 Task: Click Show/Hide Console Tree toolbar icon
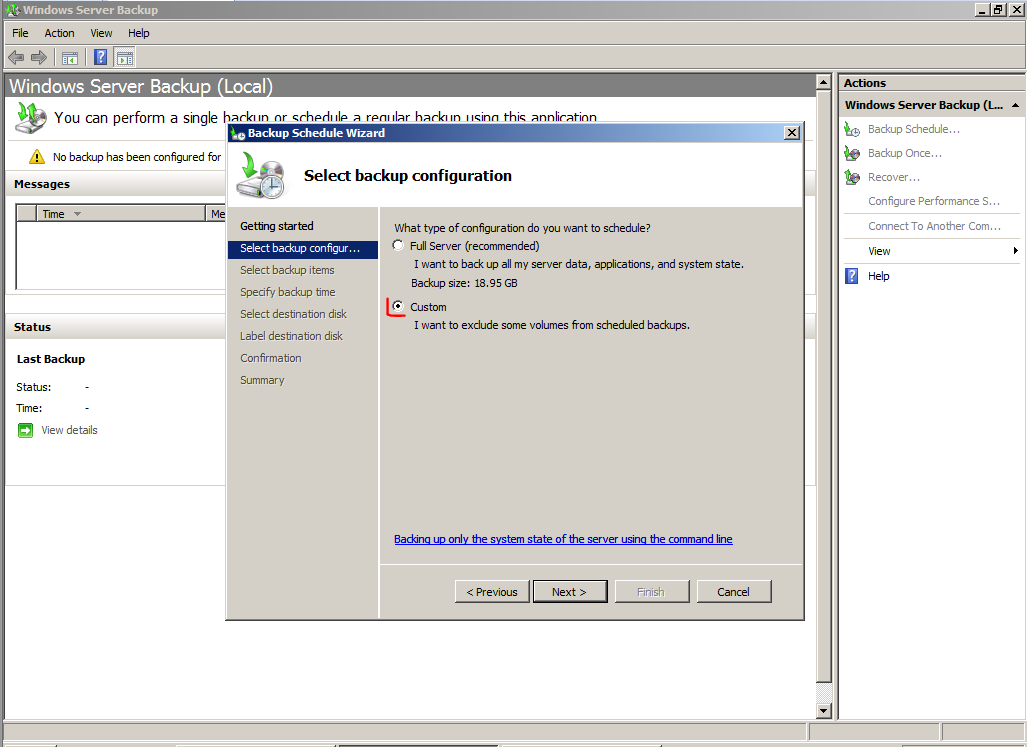point(70,58)
